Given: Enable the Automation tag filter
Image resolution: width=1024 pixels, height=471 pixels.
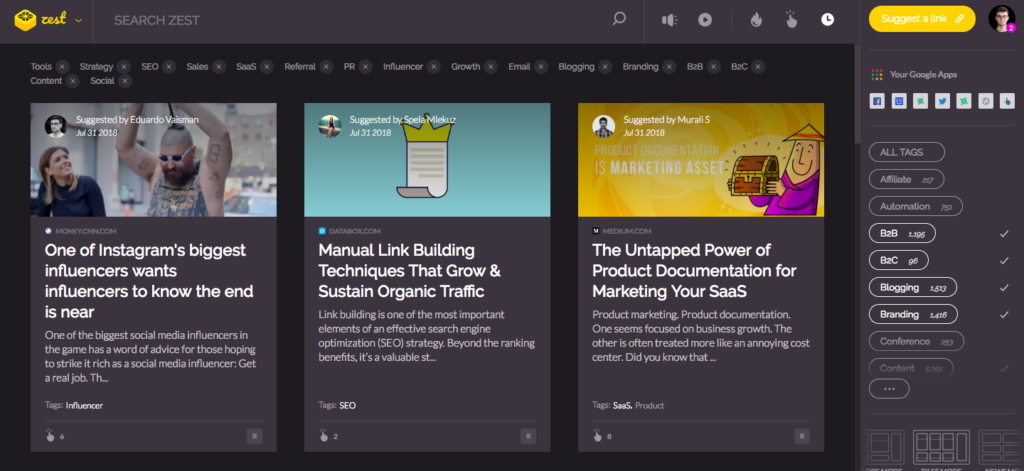Looking at the screenshot, I should [x=916, y=206].
